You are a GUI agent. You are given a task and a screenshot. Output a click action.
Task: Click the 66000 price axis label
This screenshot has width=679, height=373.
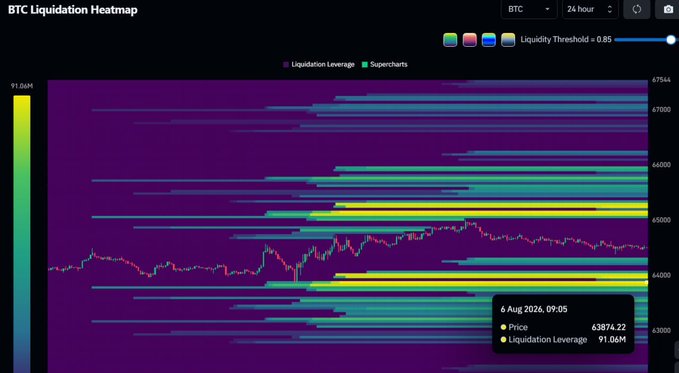(x=661, y=165)
